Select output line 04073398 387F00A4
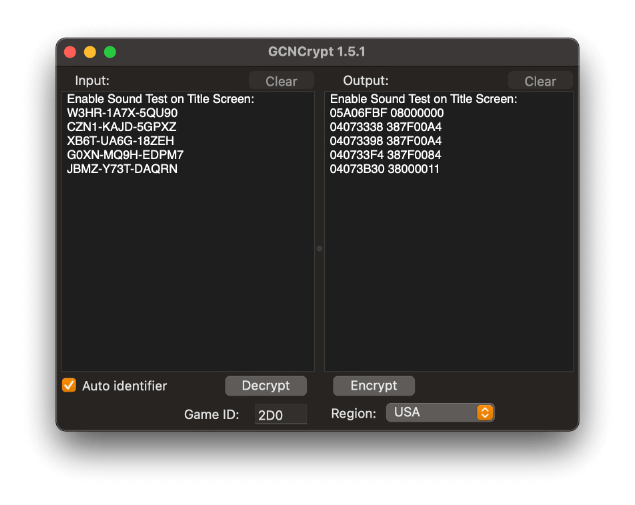 386,141
